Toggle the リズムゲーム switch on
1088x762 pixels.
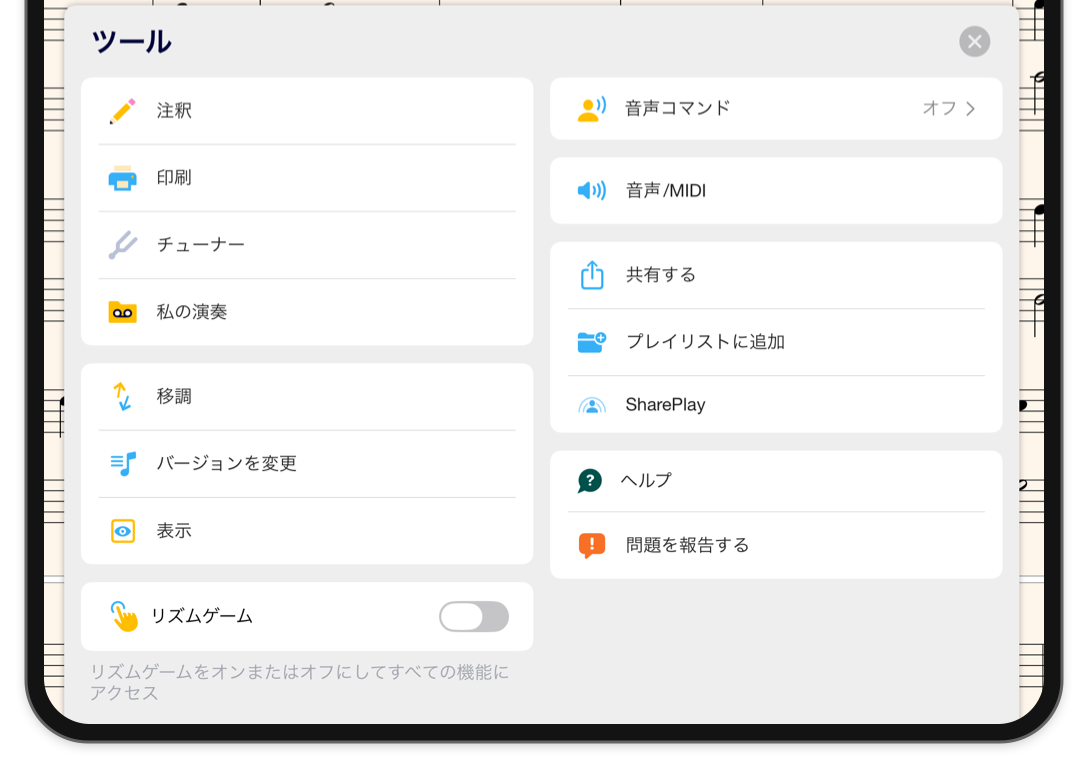[x=474, y=616]
